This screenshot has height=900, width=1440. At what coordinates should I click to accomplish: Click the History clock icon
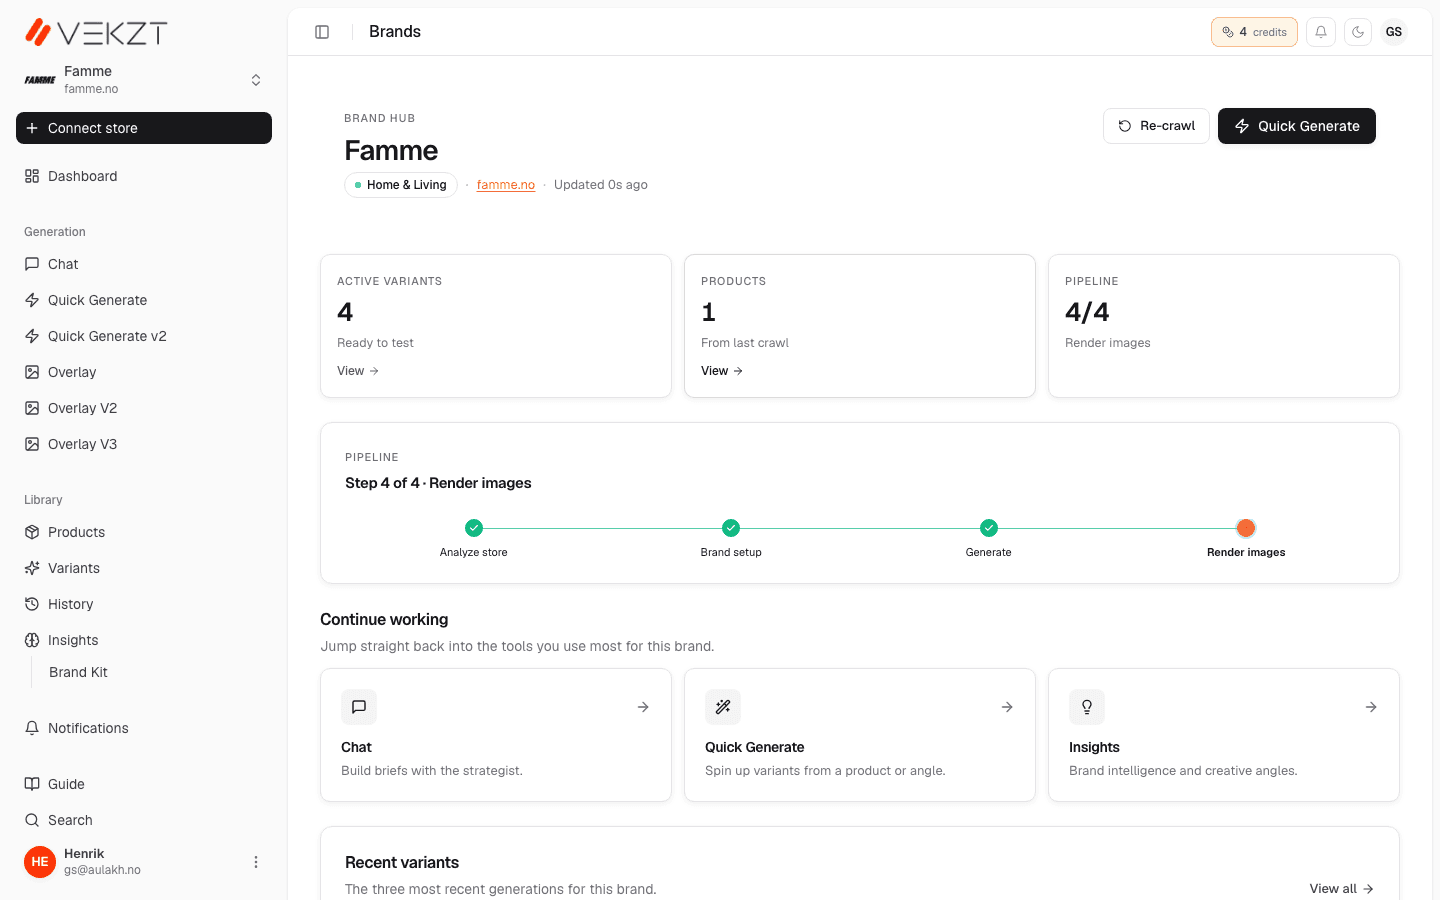32,604
